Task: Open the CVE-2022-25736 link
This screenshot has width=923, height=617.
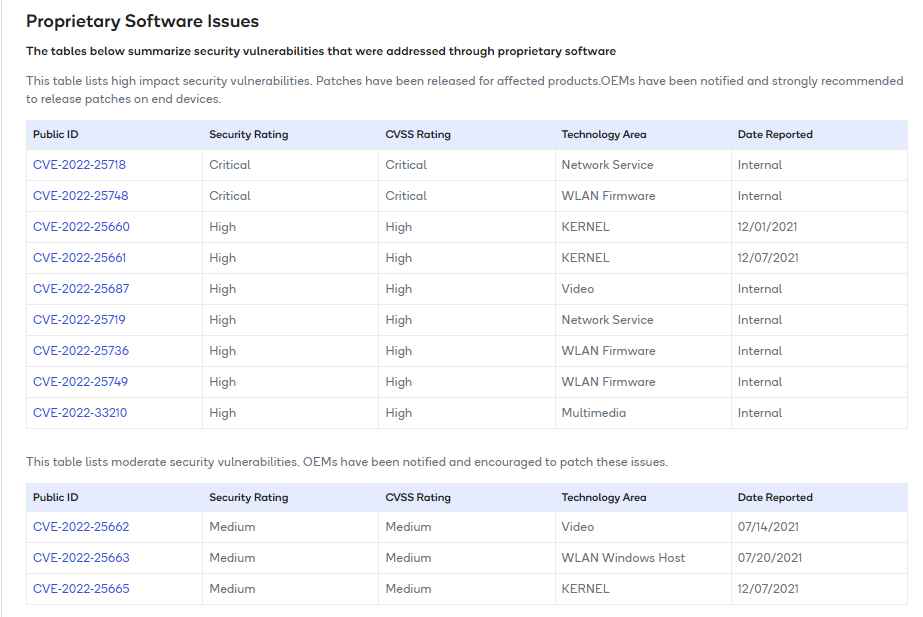Action: (x=81, y=351)
